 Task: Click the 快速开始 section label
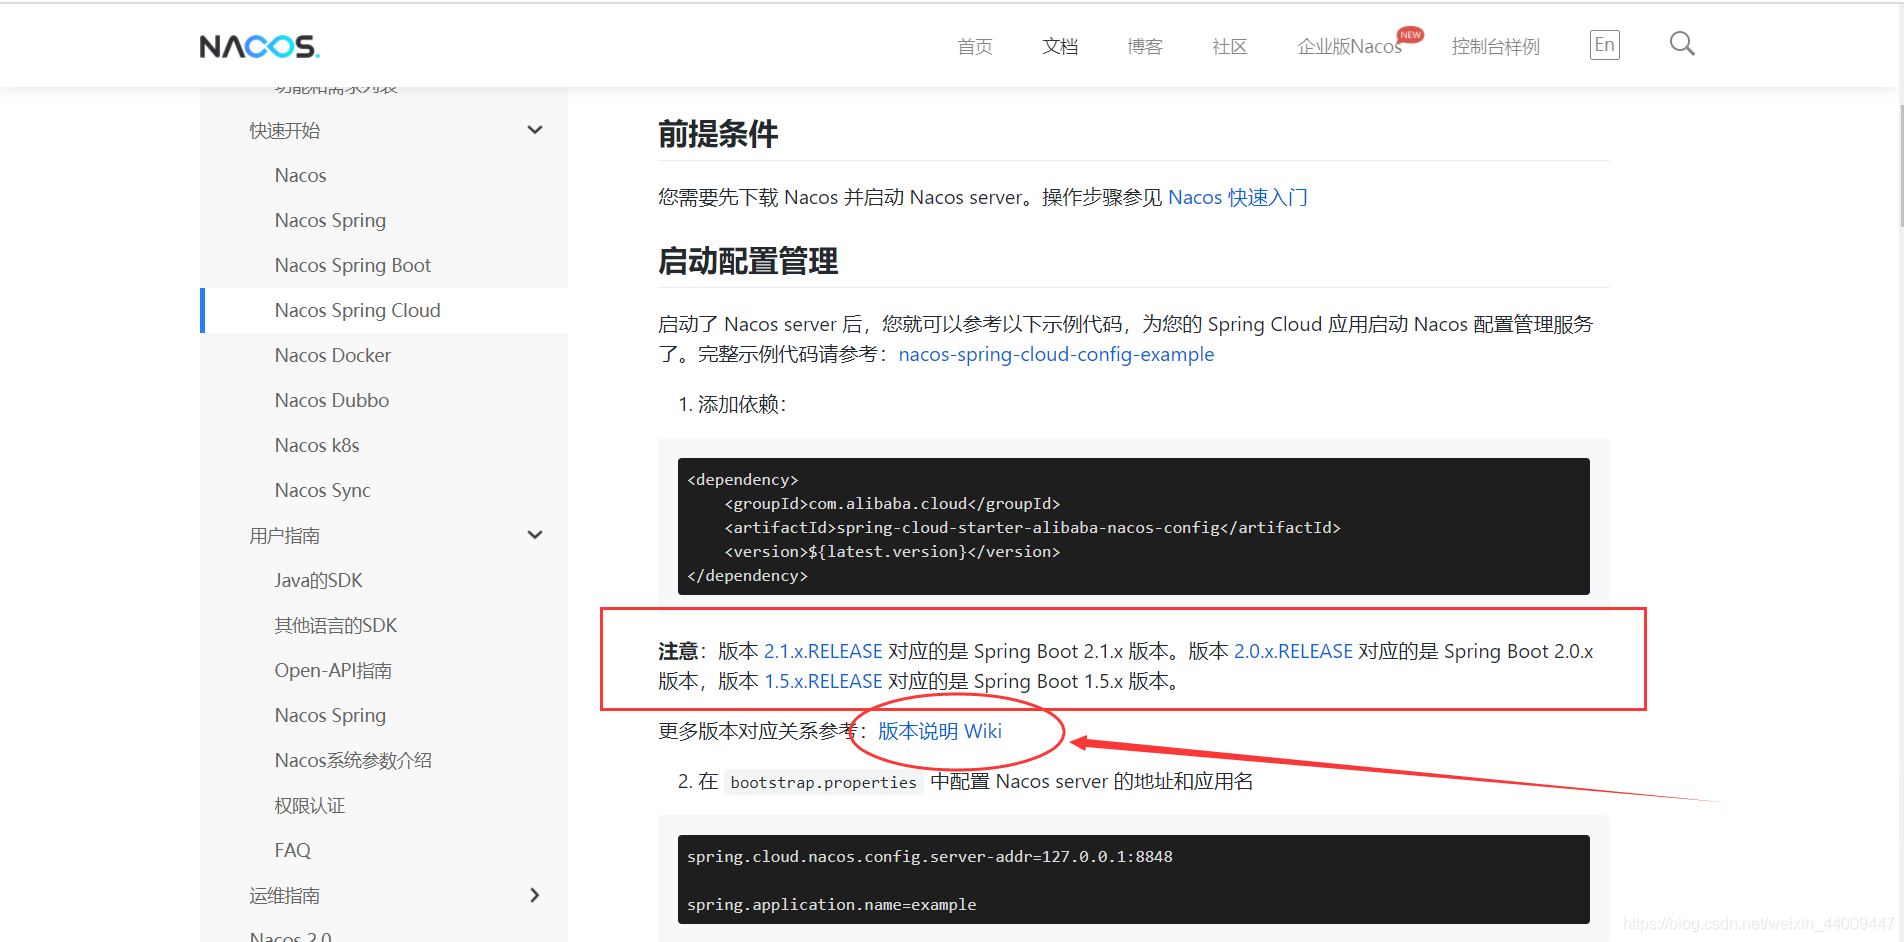tap(284, 130)
